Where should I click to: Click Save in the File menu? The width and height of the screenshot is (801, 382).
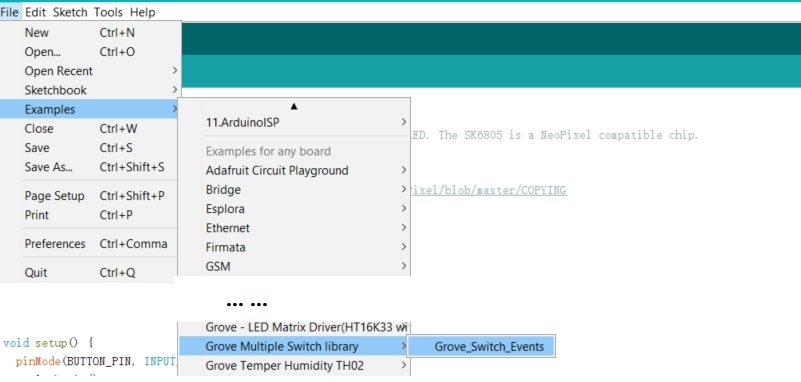coord(90,148)
